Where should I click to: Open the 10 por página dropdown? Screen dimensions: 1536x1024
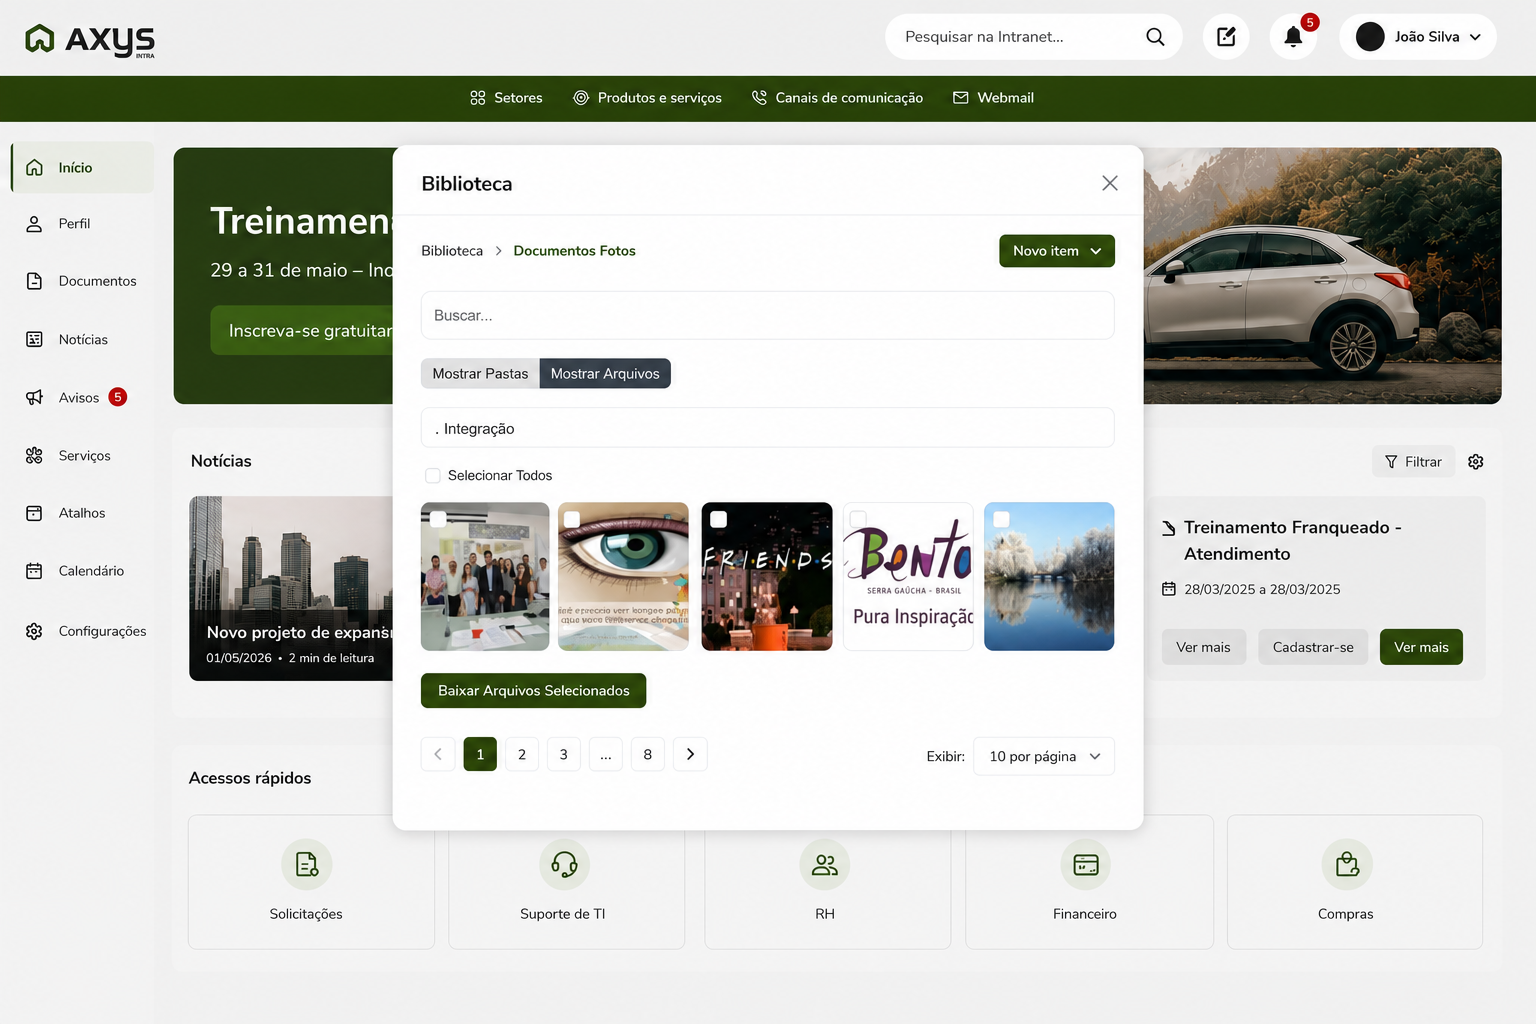point(1044,756)
